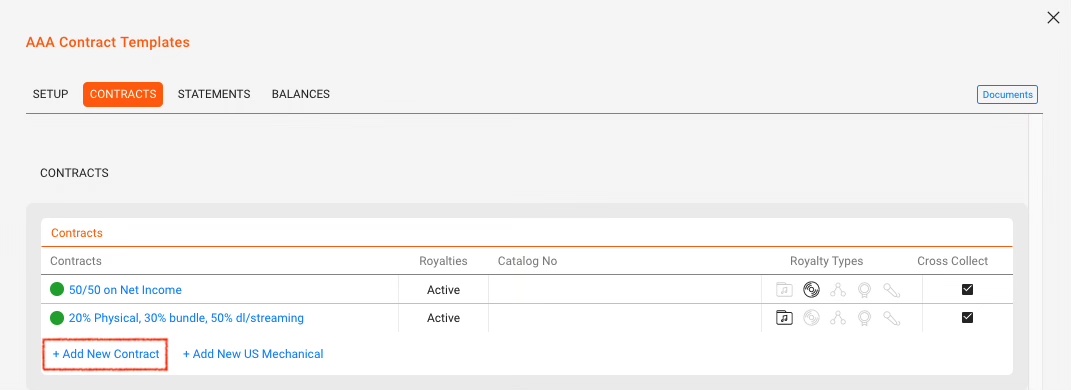Click the green status dot beside 50/50 on Net Income
This screenshot has width=1071, height=390.
coord(57,290)
